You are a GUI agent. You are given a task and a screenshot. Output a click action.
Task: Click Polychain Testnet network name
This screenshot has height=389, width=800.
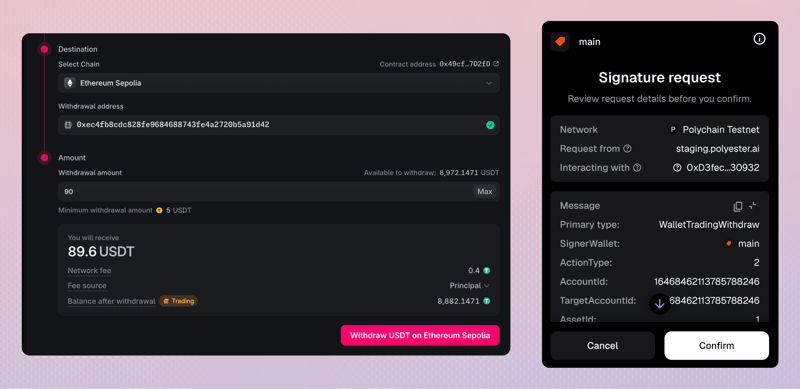point(721,130)
